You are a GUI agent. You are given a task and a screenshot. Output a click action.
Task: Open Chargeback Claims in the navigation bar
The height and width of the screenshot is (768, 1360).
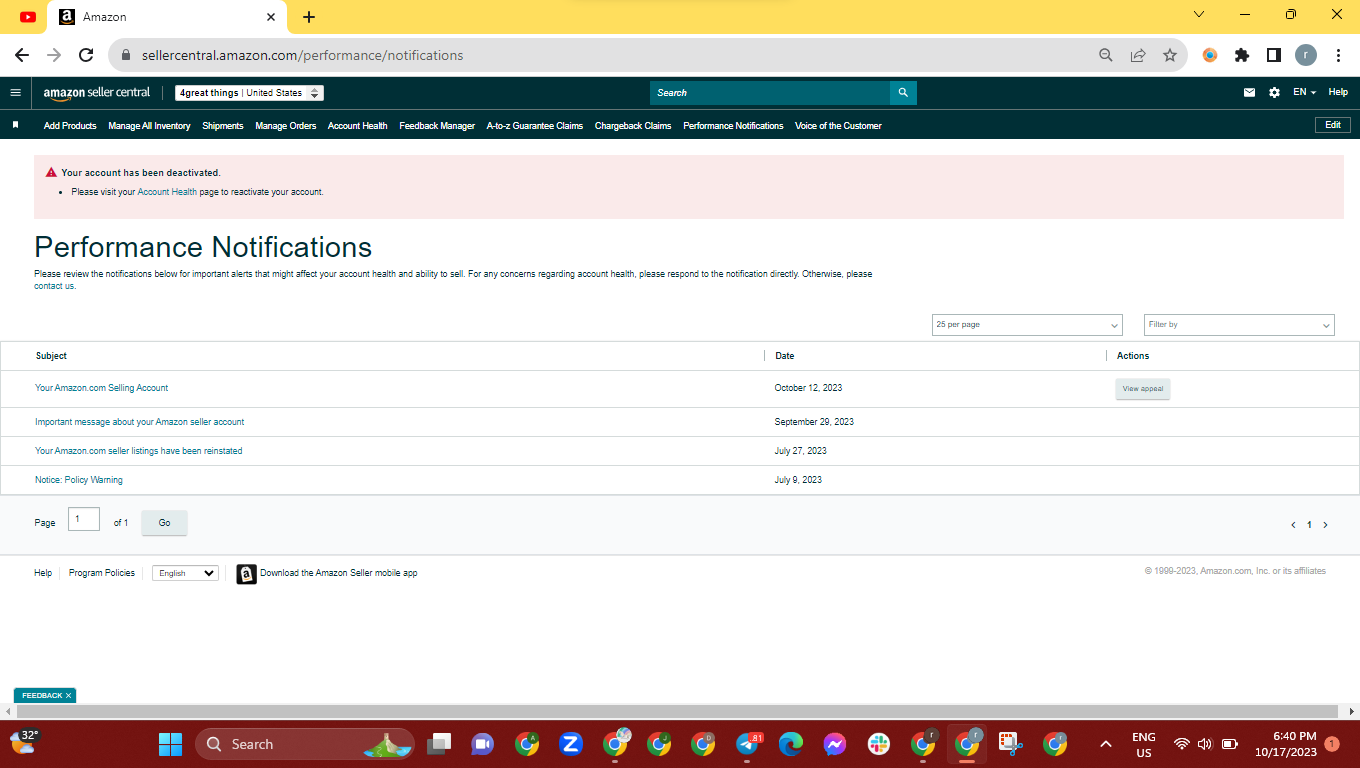pos(633,126)
